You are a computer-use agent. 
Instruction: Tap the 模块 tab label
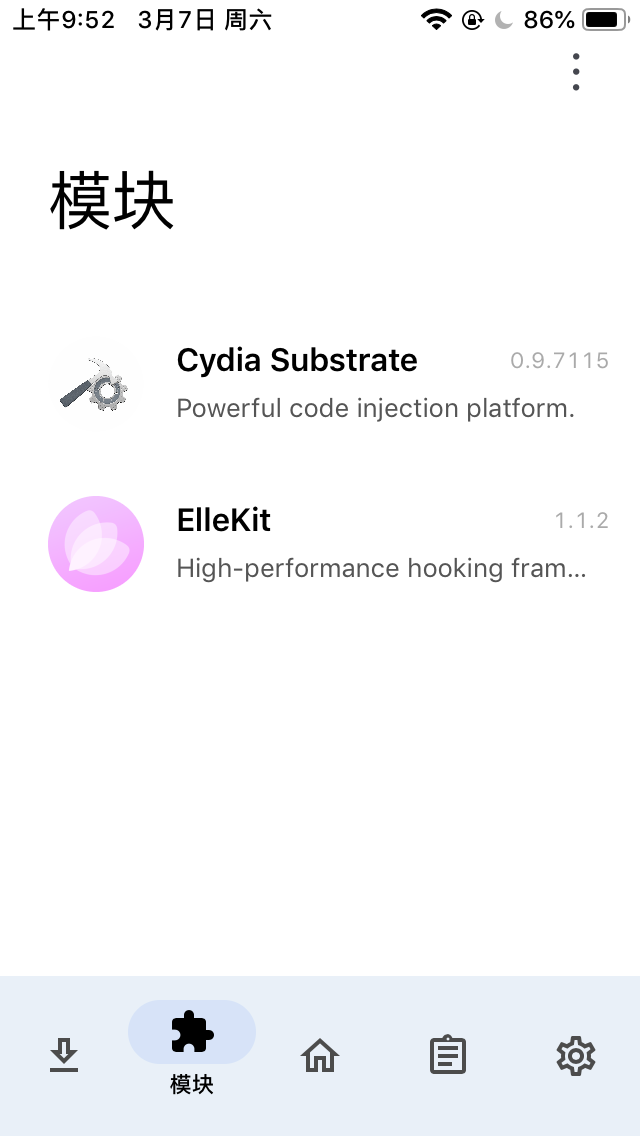pyautogui.click(x=192, y=1084)
